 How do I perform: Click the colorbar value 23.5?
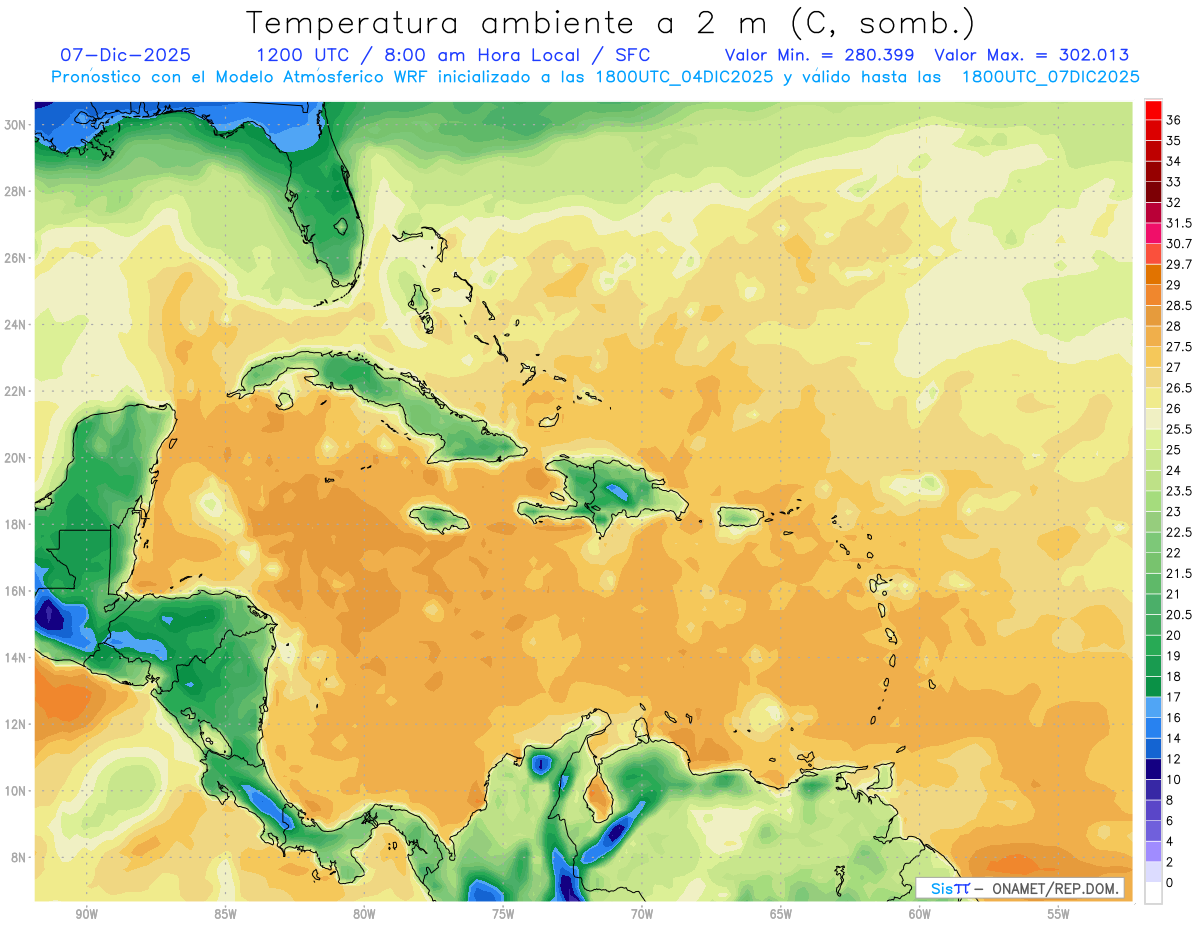pyautogui.click(x=1178, y=491)
